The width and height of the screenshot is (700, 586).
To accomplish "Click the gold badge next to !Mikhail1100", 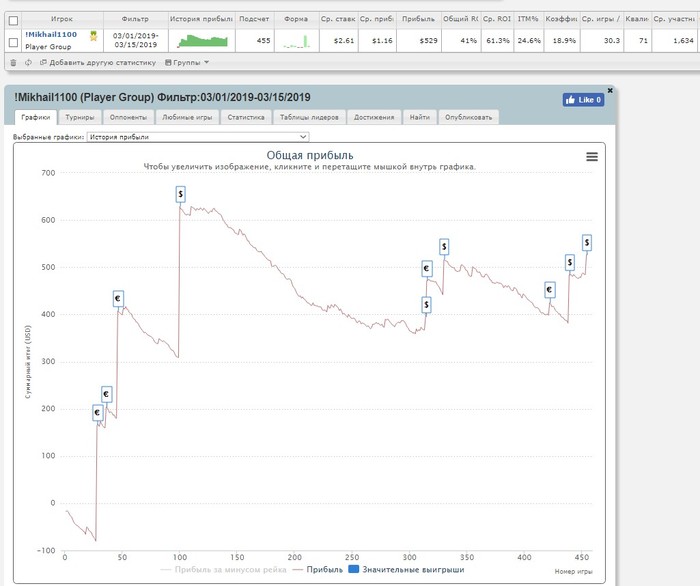I will tap(92, 36).
